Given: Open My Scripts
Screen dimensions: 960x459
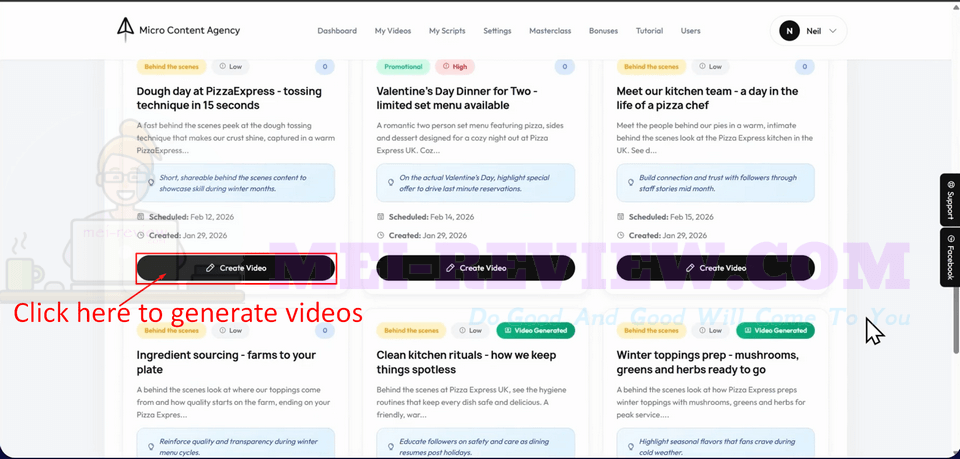Looking at the screenshot, I should 447,31.
